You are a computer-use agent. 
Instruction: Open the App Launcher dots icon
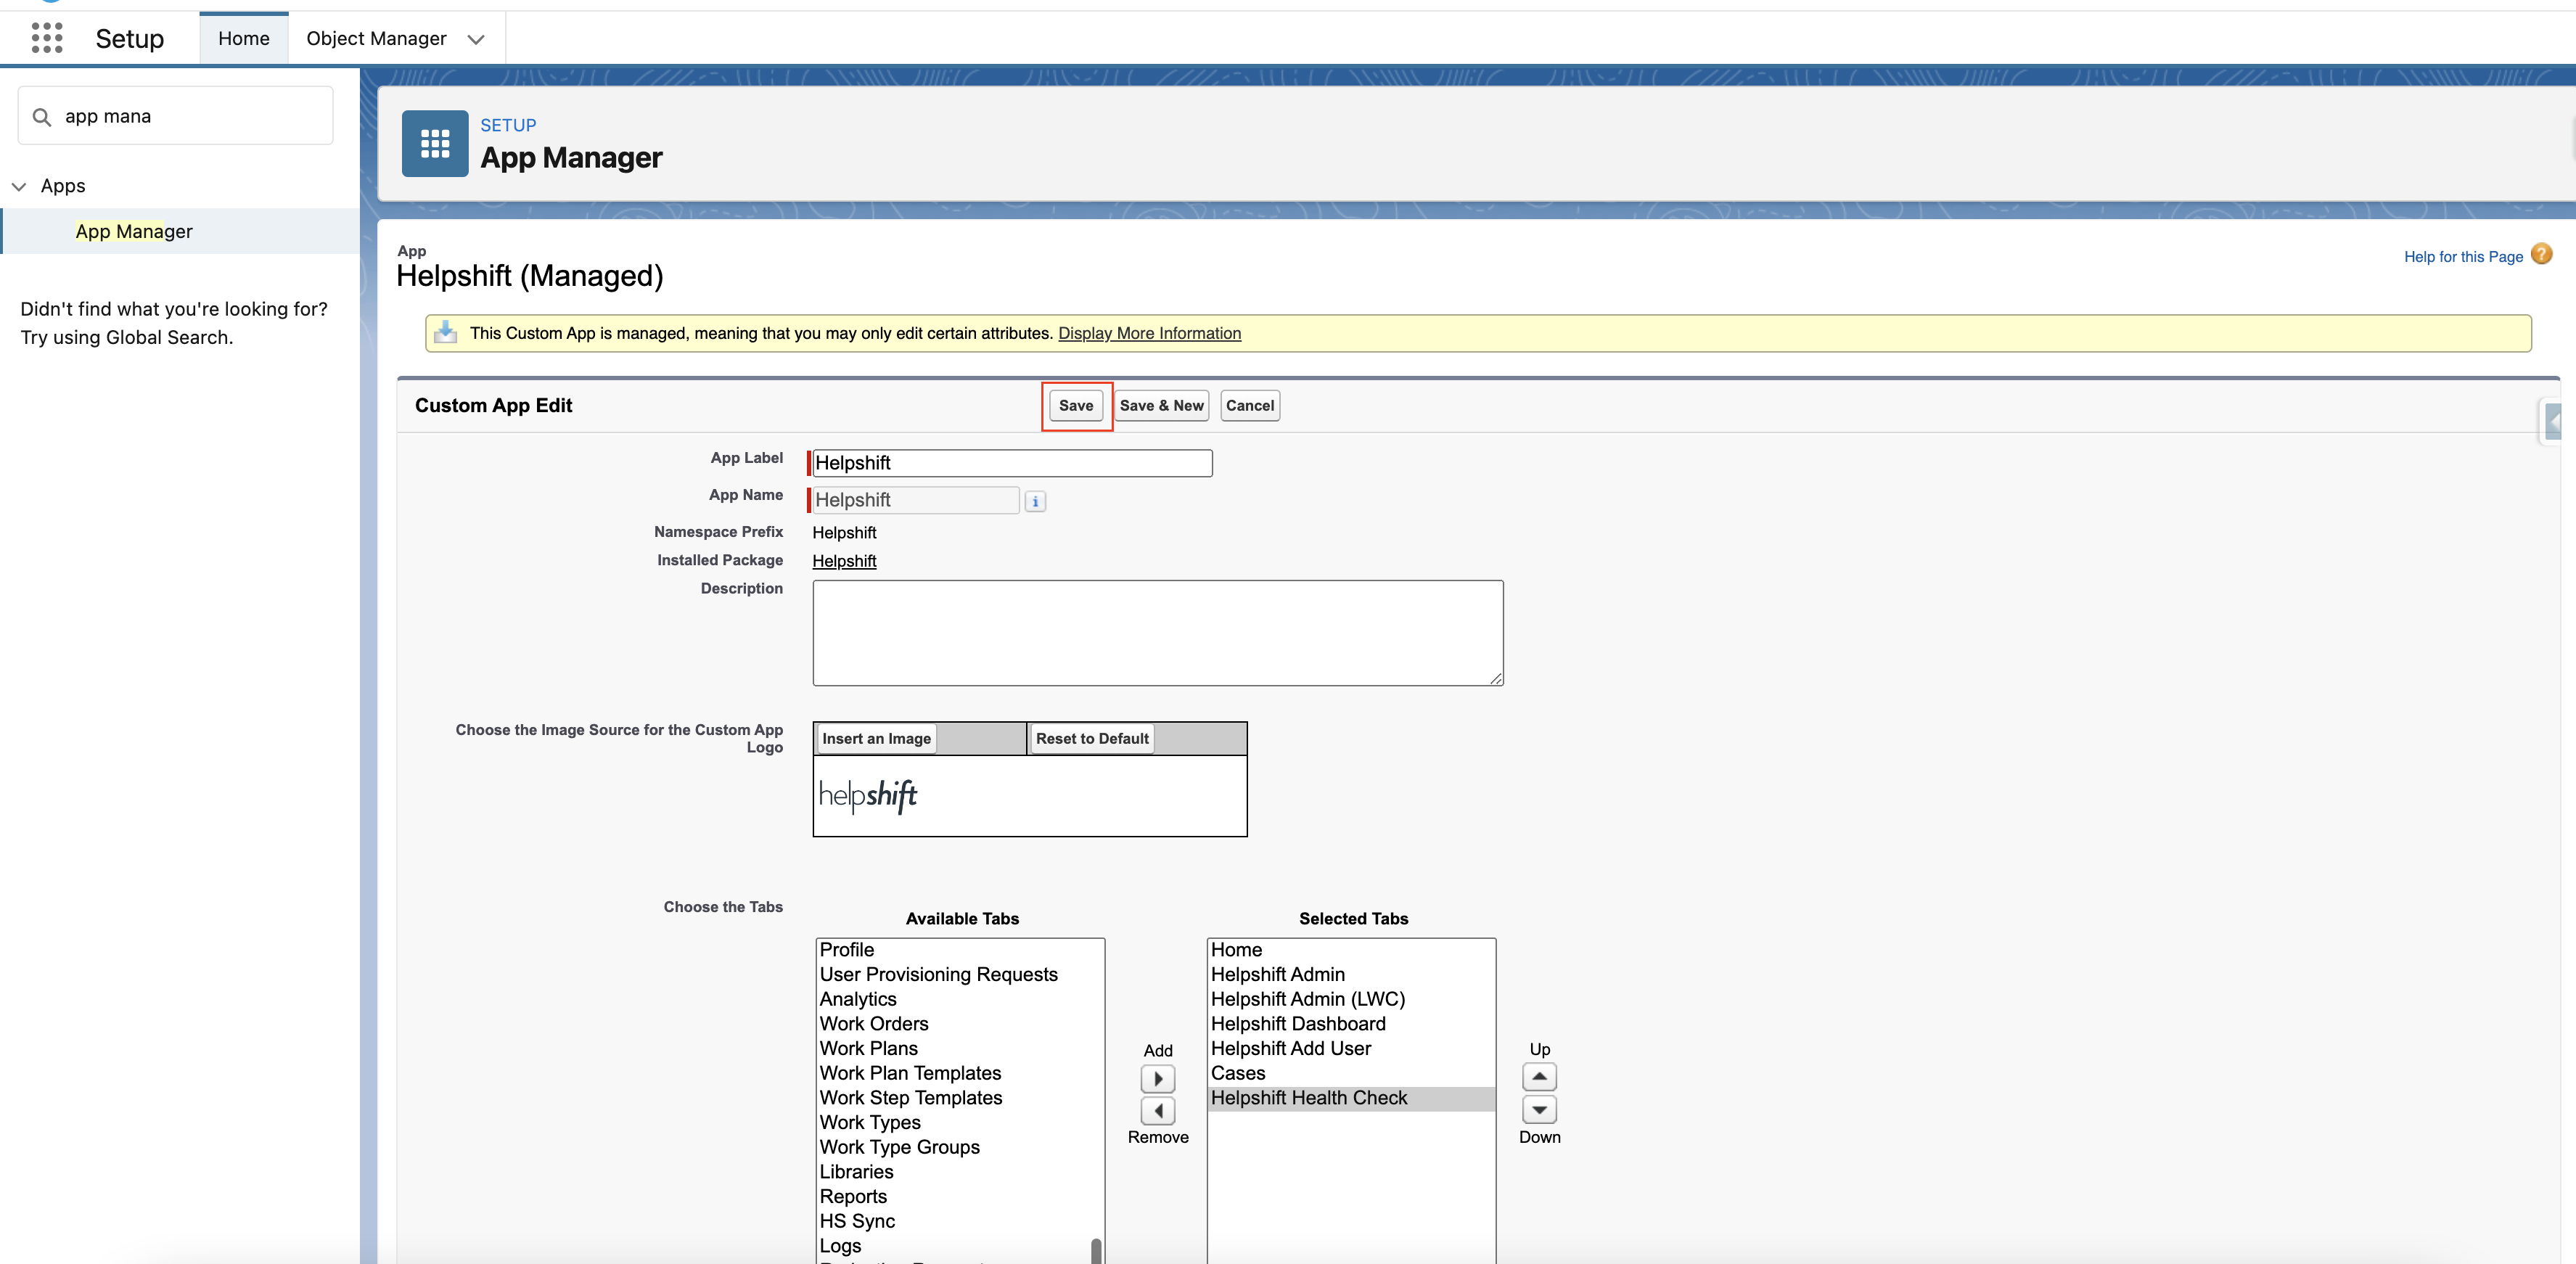[x=47, y=38]
